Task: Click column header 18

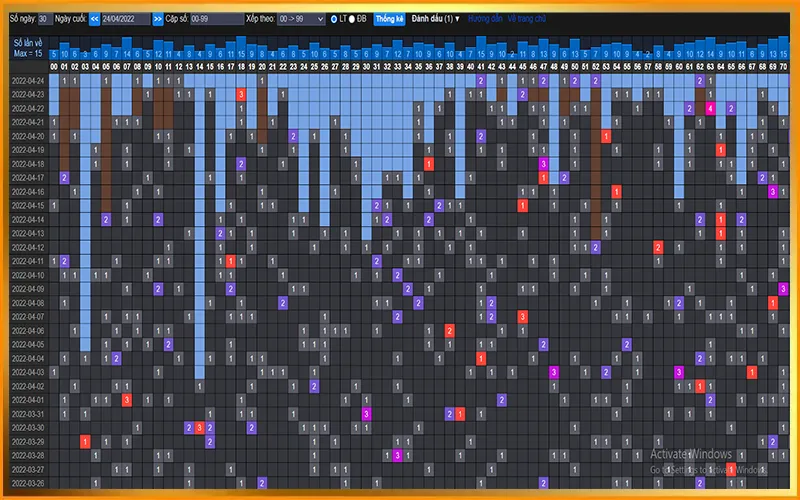Action: click(241, 66)
